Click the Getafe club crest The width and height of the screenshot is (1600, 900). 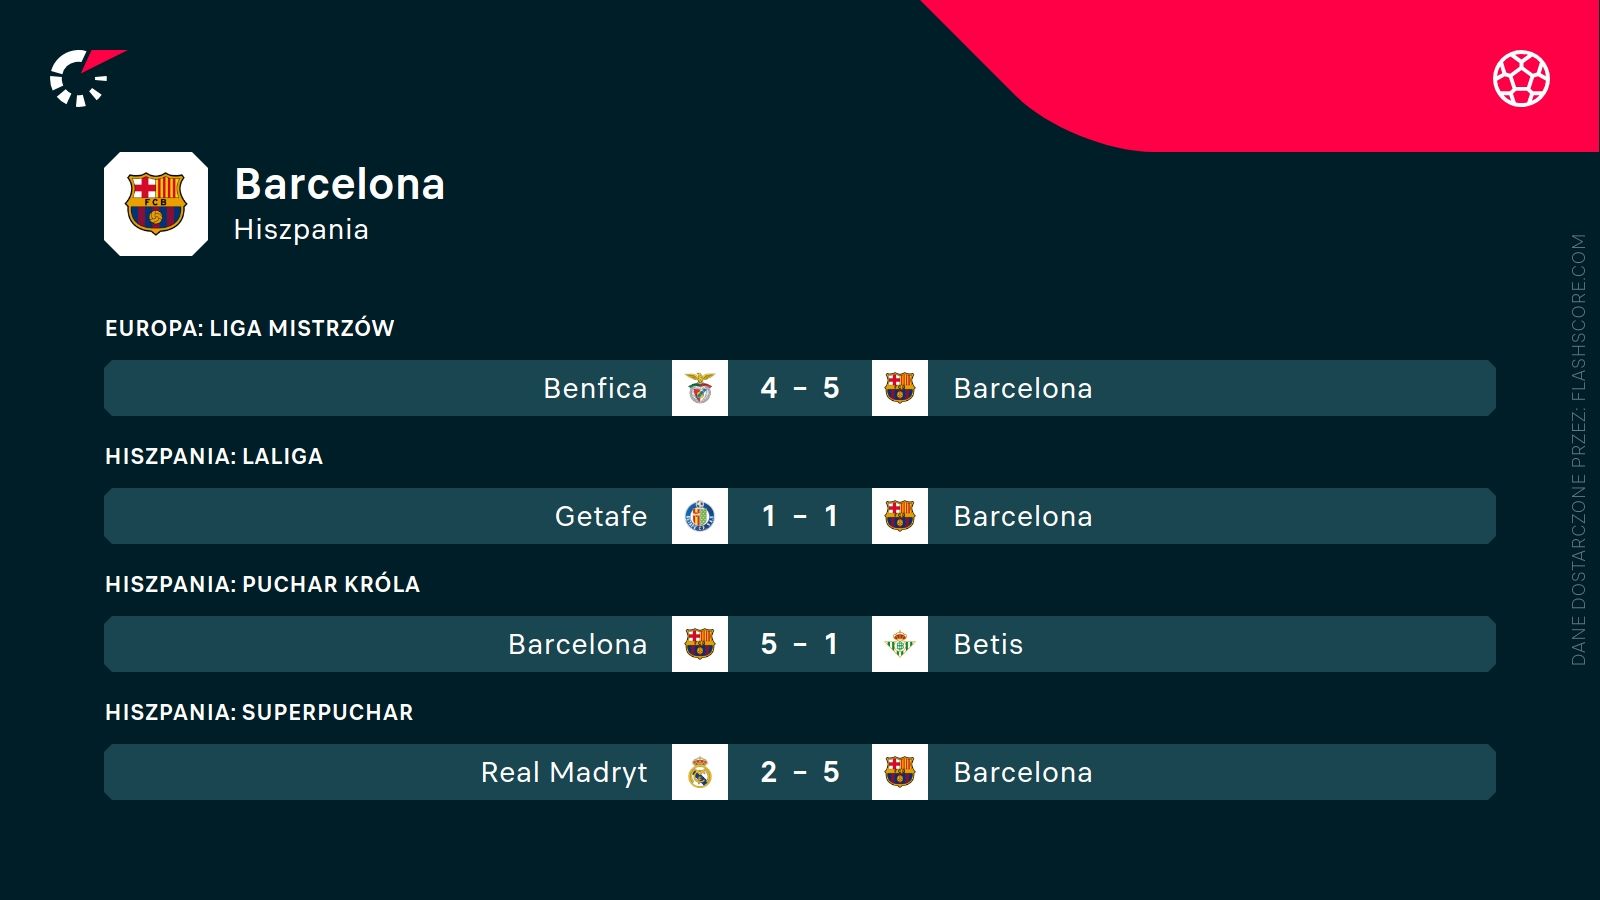click(700, 516)
